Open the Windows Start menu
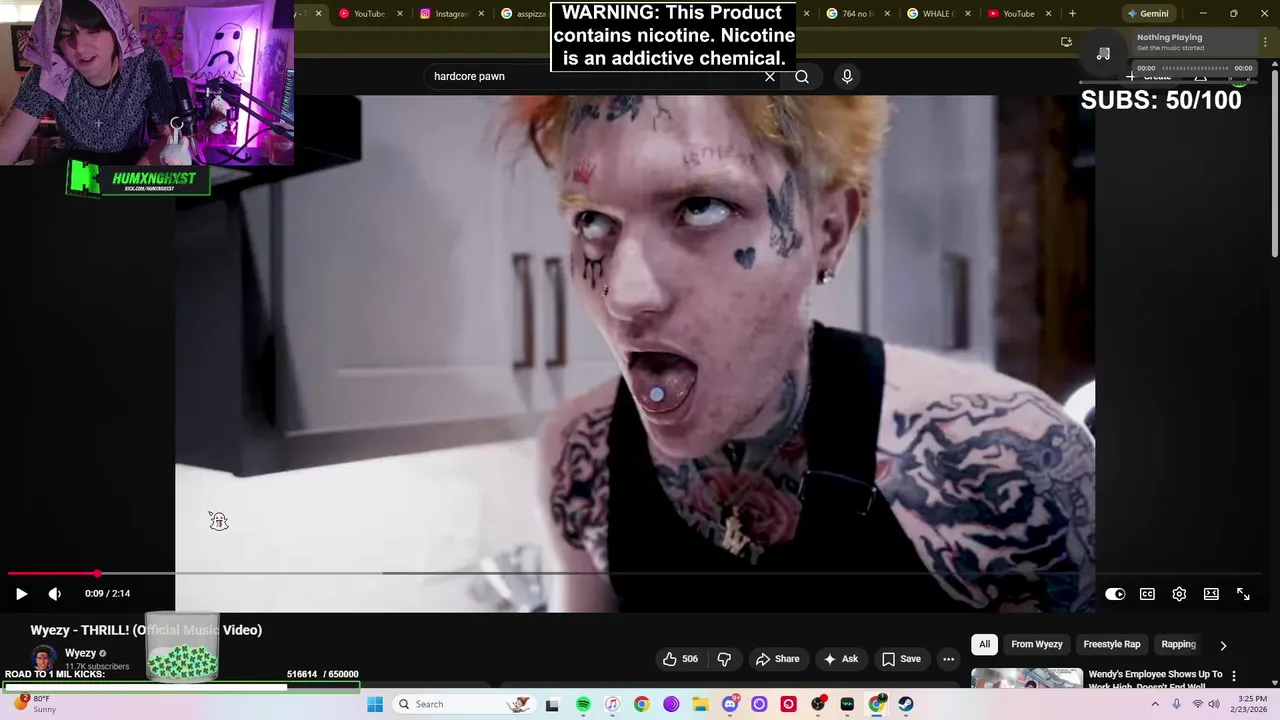1280x720 pixels. point(375,704)
